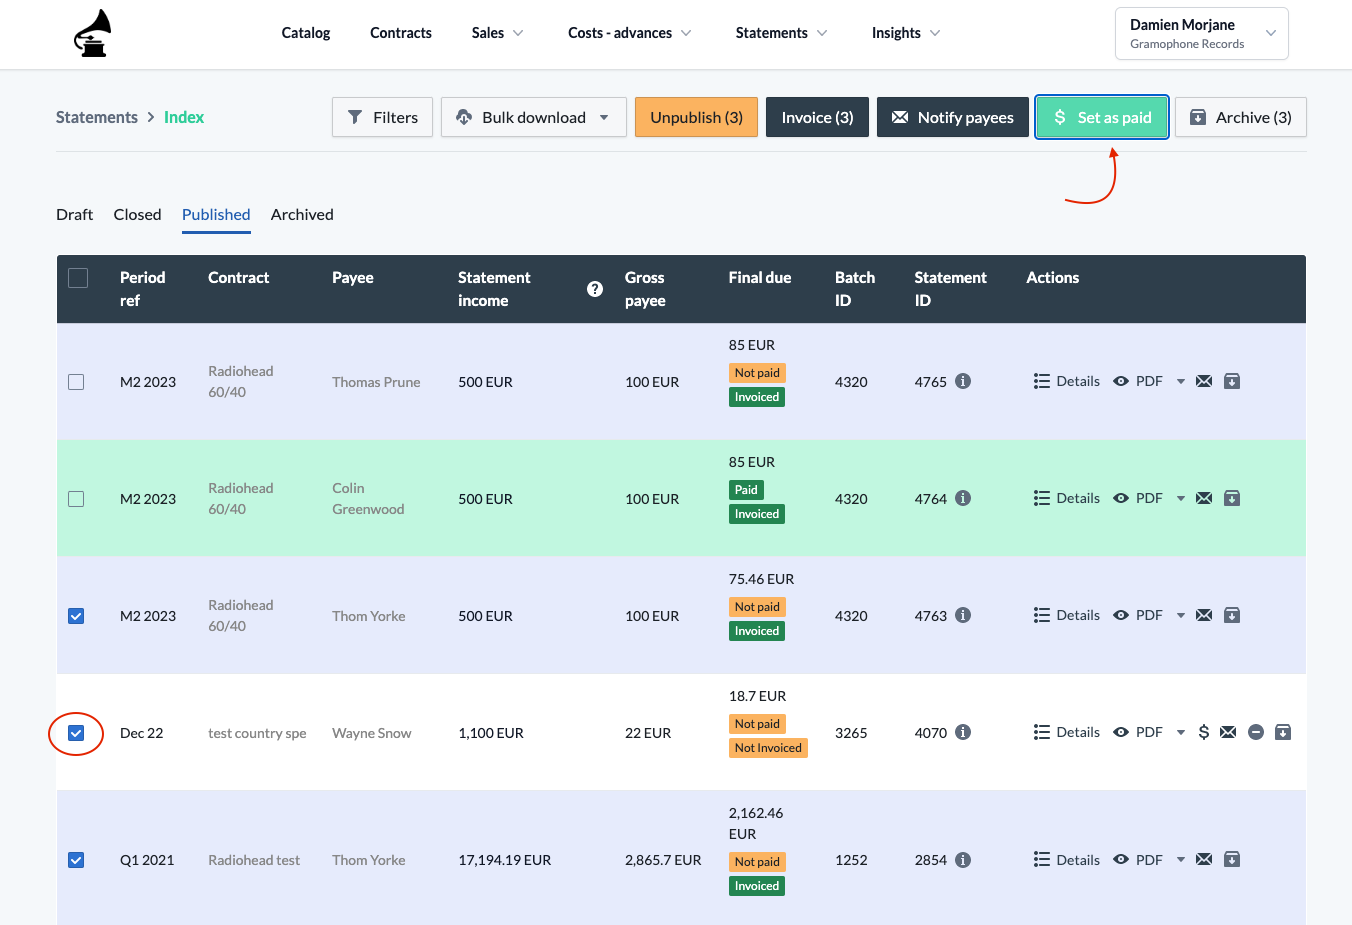Expand the Costs - advances dropdown
1352x925 pixels.
click(x=629, y=33)
